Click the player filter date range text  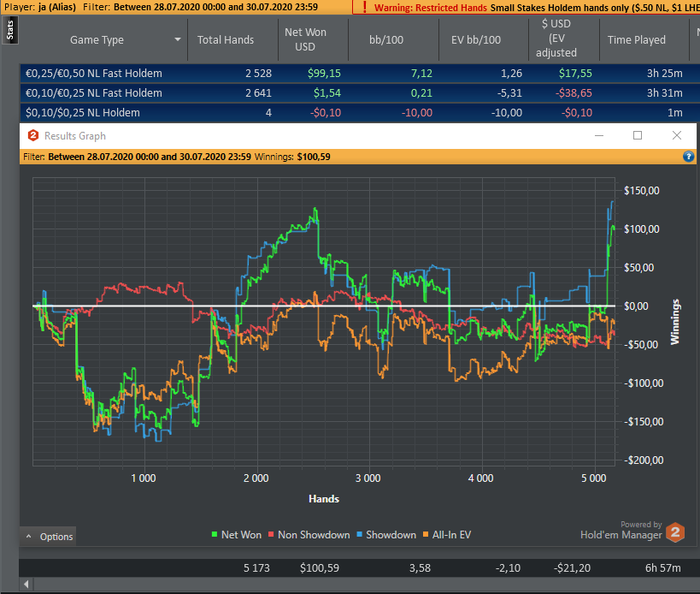point(216,7)
